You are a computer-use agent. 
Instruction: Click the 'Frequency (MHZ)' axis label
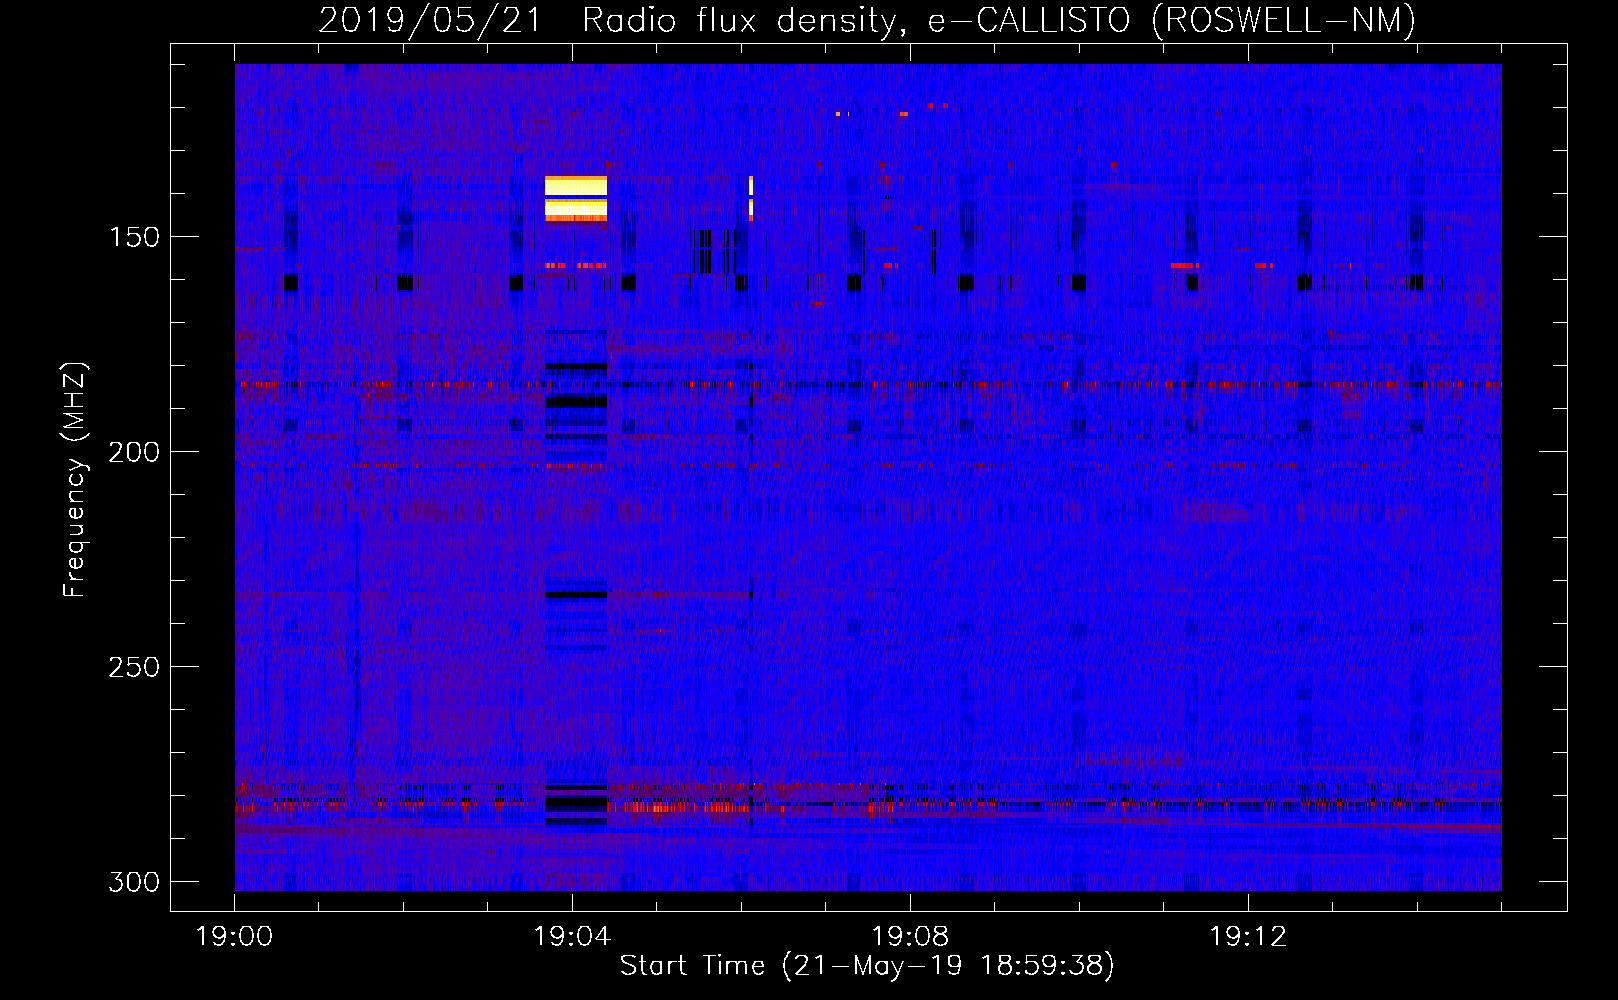click(75, 480)
